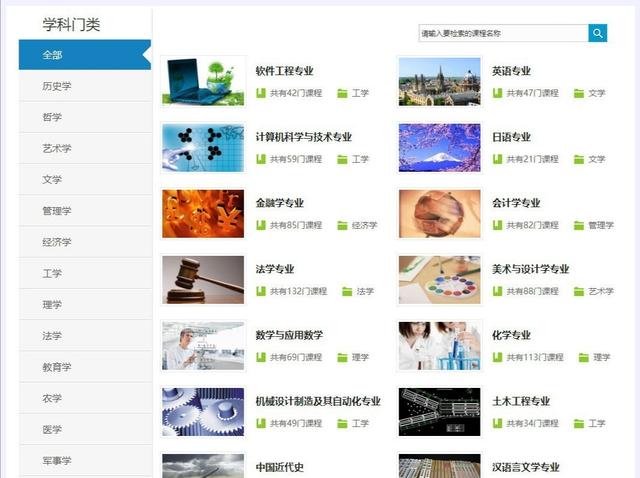640x478 pixels.
Task: Click the book icon beside 共有85门课程
Action: pos(261,225)
